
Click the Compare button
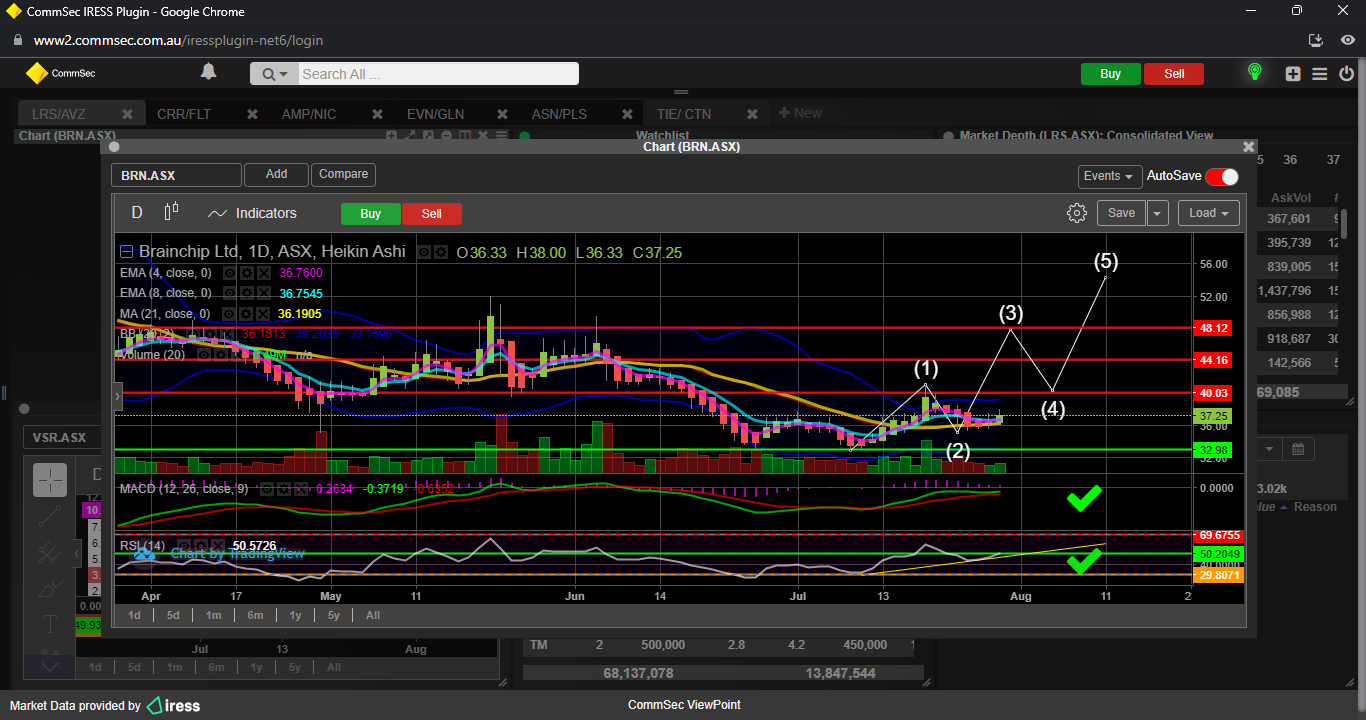click(x=343, y=174)
